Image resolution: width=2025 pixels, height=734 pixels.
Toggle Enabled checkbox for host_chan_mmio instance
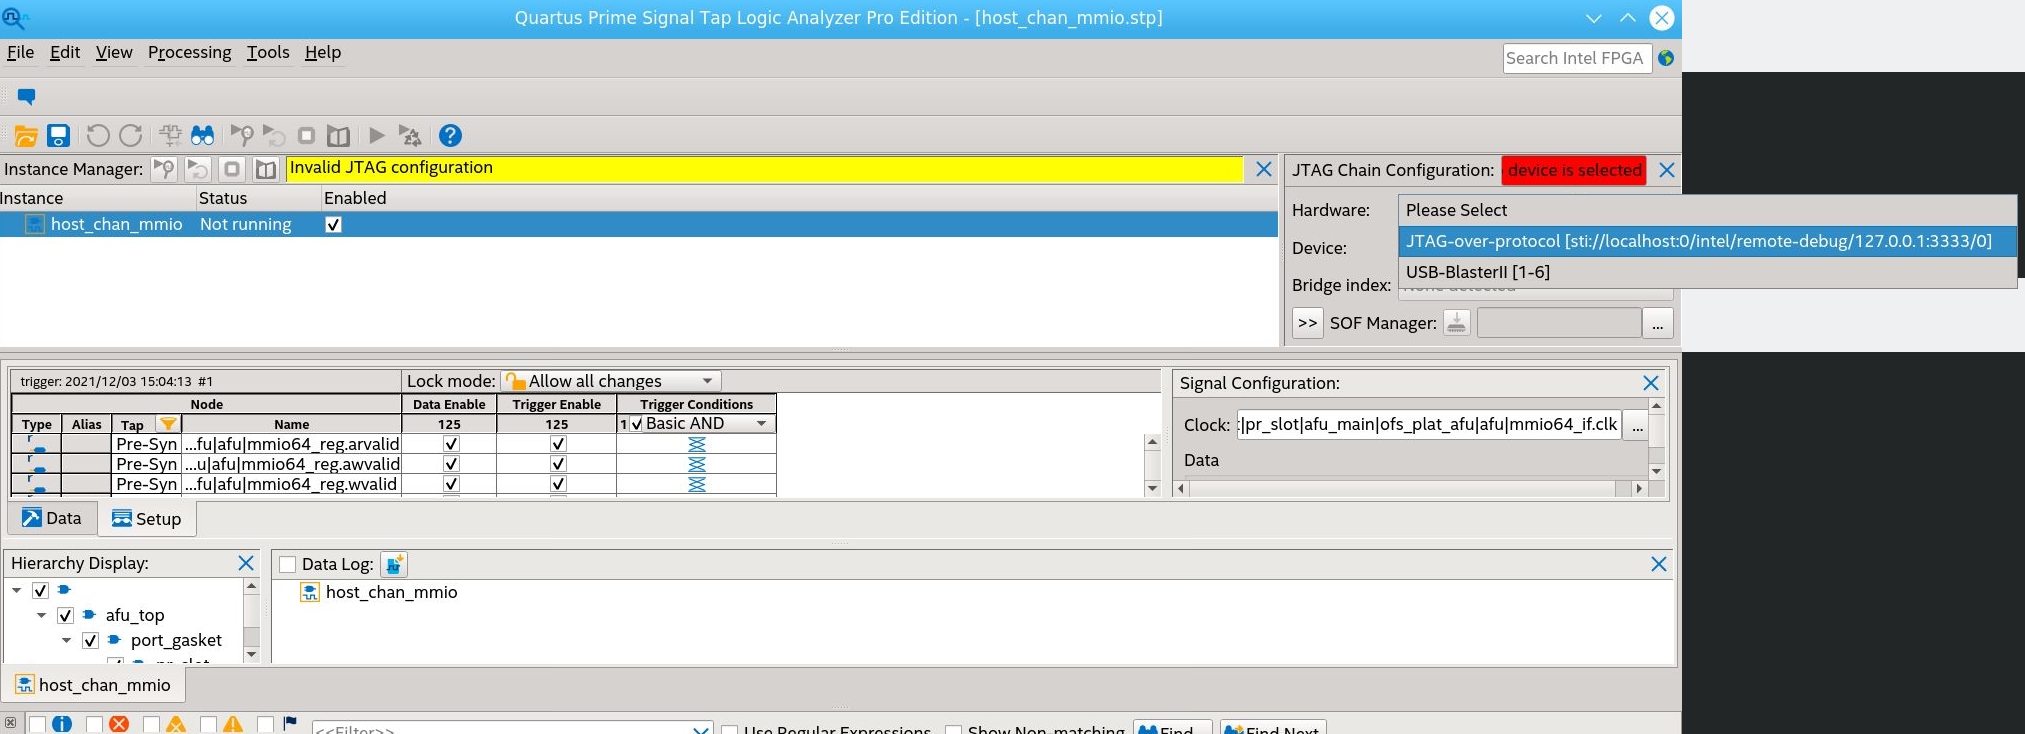click(334, 225)
